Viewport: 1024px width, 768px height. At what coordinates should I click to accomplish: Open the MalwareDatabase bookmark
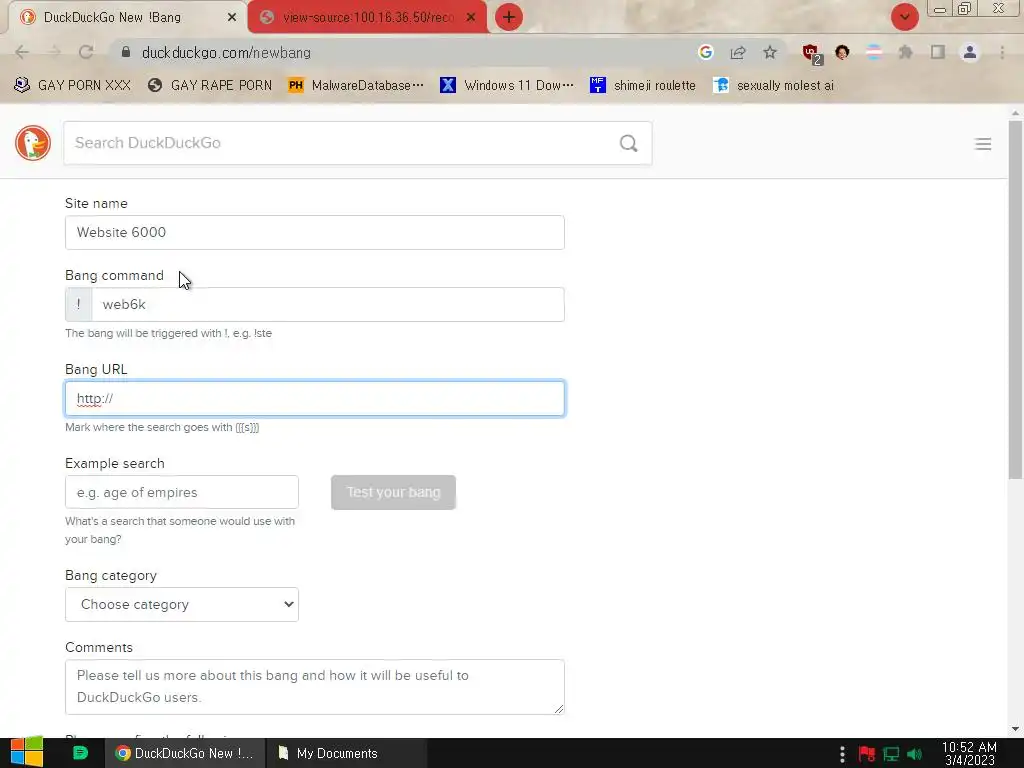(357, 85)
